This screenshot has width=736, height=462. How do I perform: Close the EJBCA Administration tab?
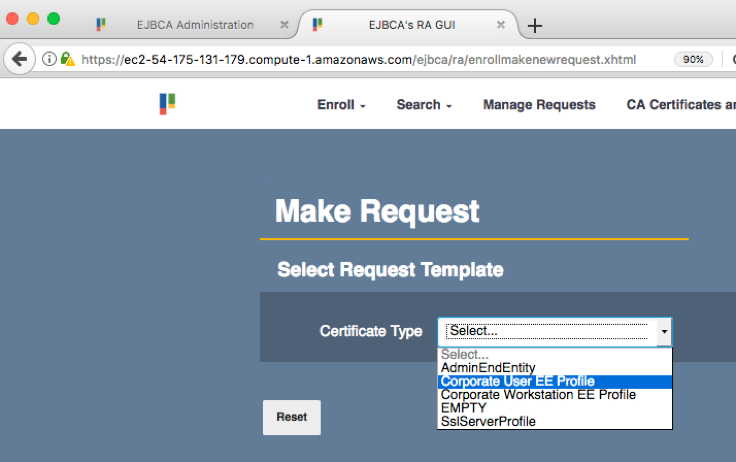coord(285,25)
